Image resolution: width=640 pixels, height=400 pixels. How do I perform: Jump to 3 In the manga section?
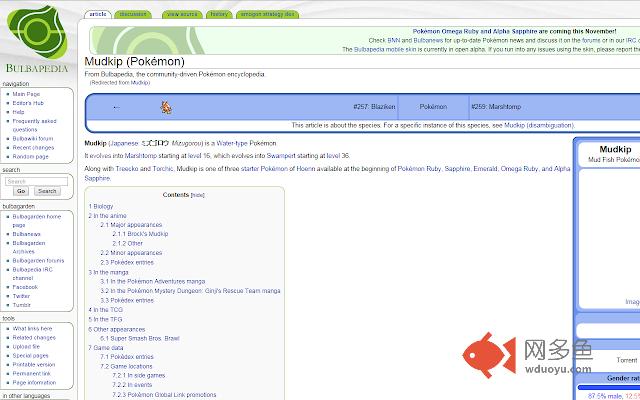tap(108, 272)
